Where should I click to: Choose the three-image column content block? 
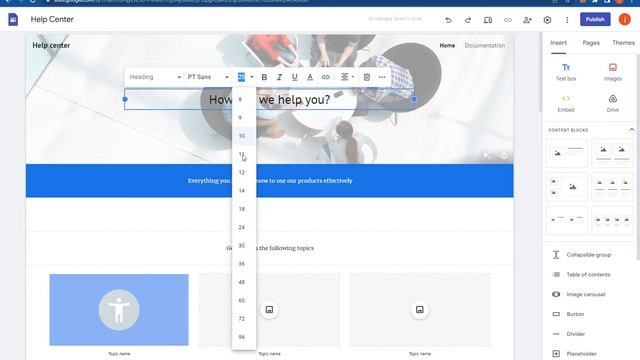612,187
